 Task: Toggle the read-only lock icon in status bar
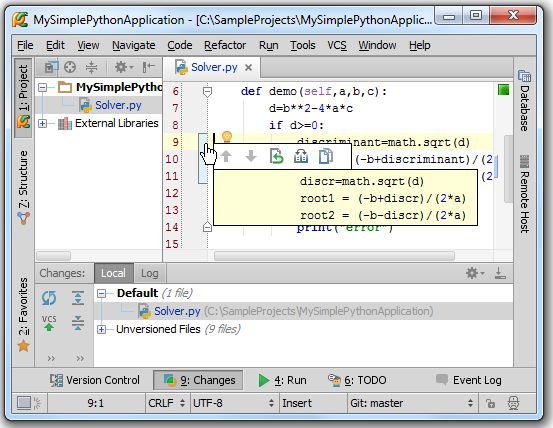coord(490,403)
